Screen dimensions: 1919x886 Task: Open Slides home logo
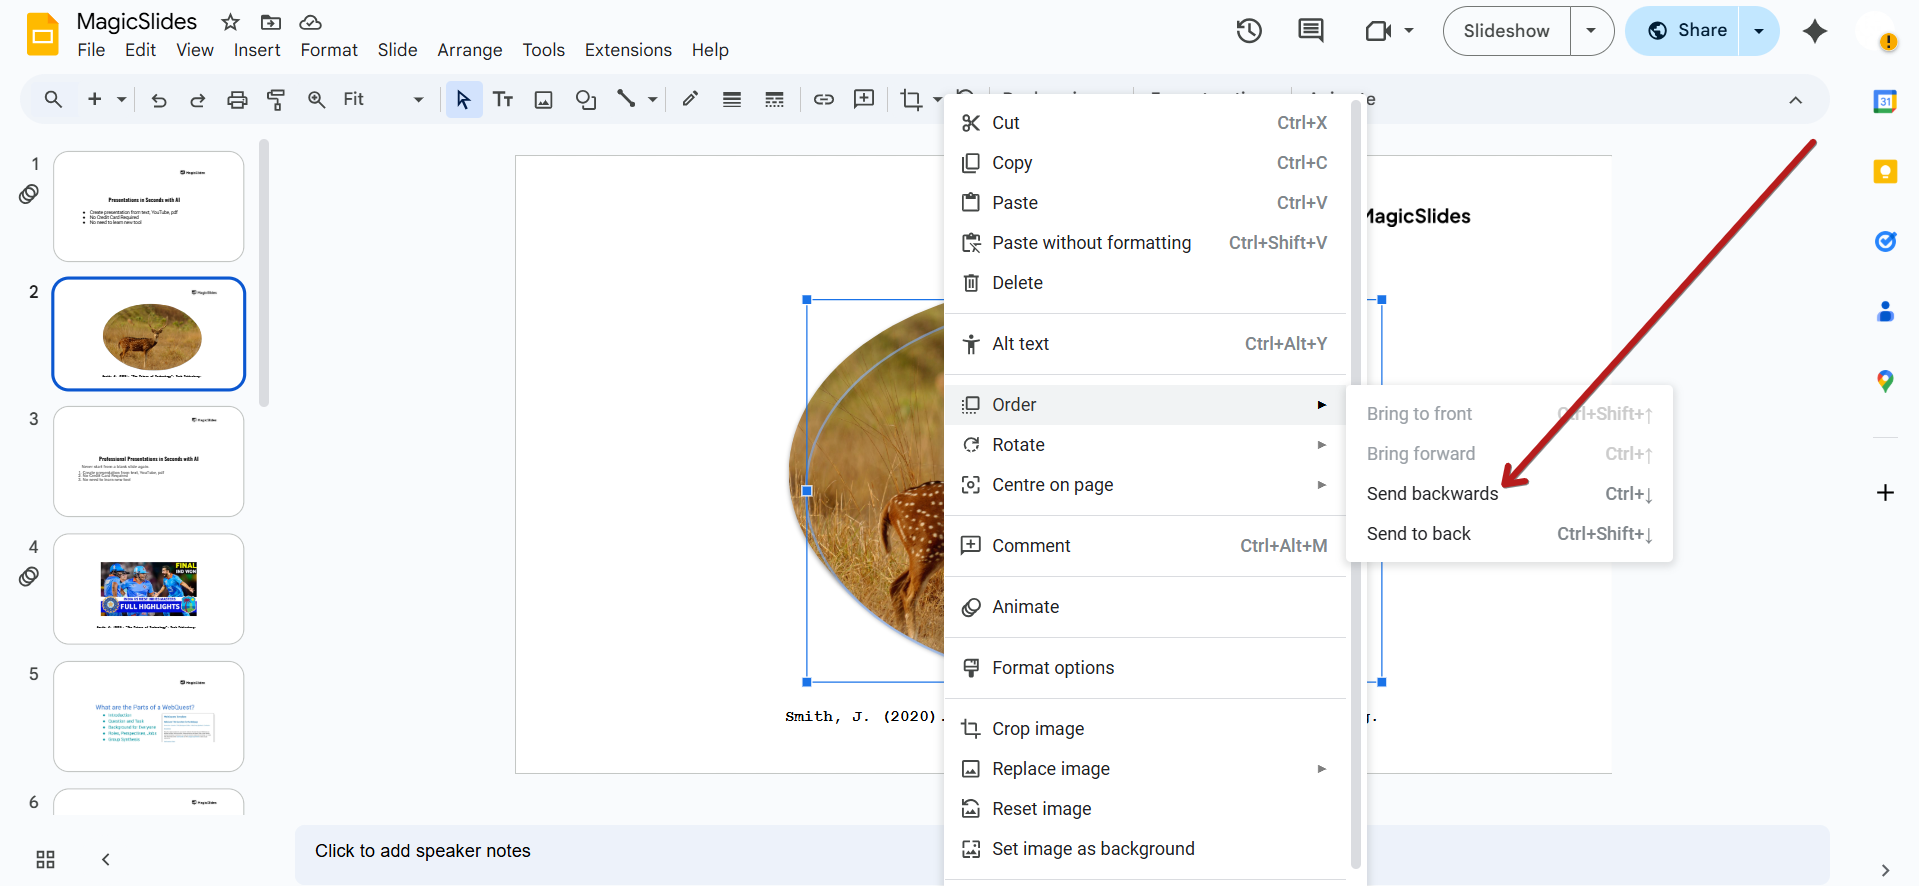click(x=42, y=34)
